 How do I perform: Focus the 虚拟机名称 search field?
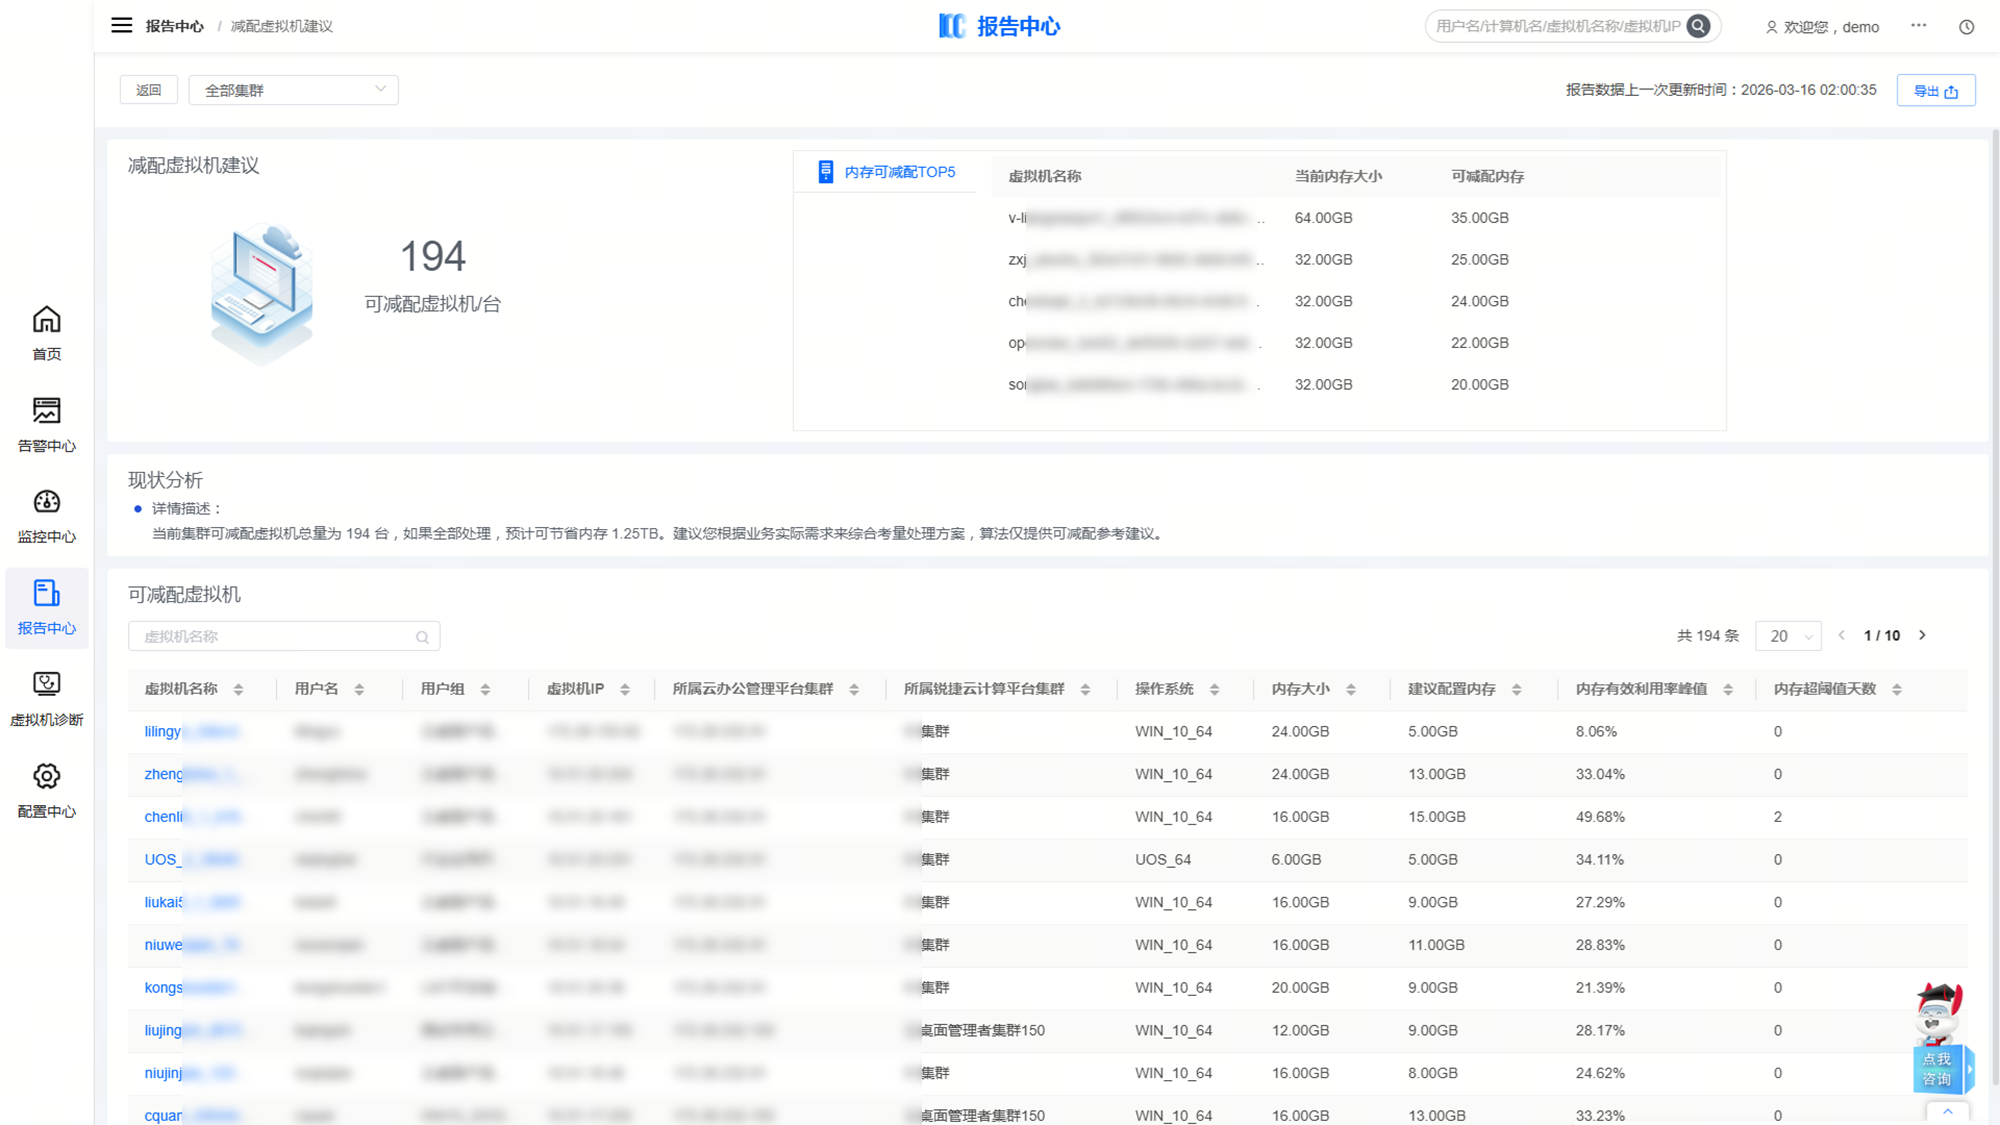pos(275,636)
